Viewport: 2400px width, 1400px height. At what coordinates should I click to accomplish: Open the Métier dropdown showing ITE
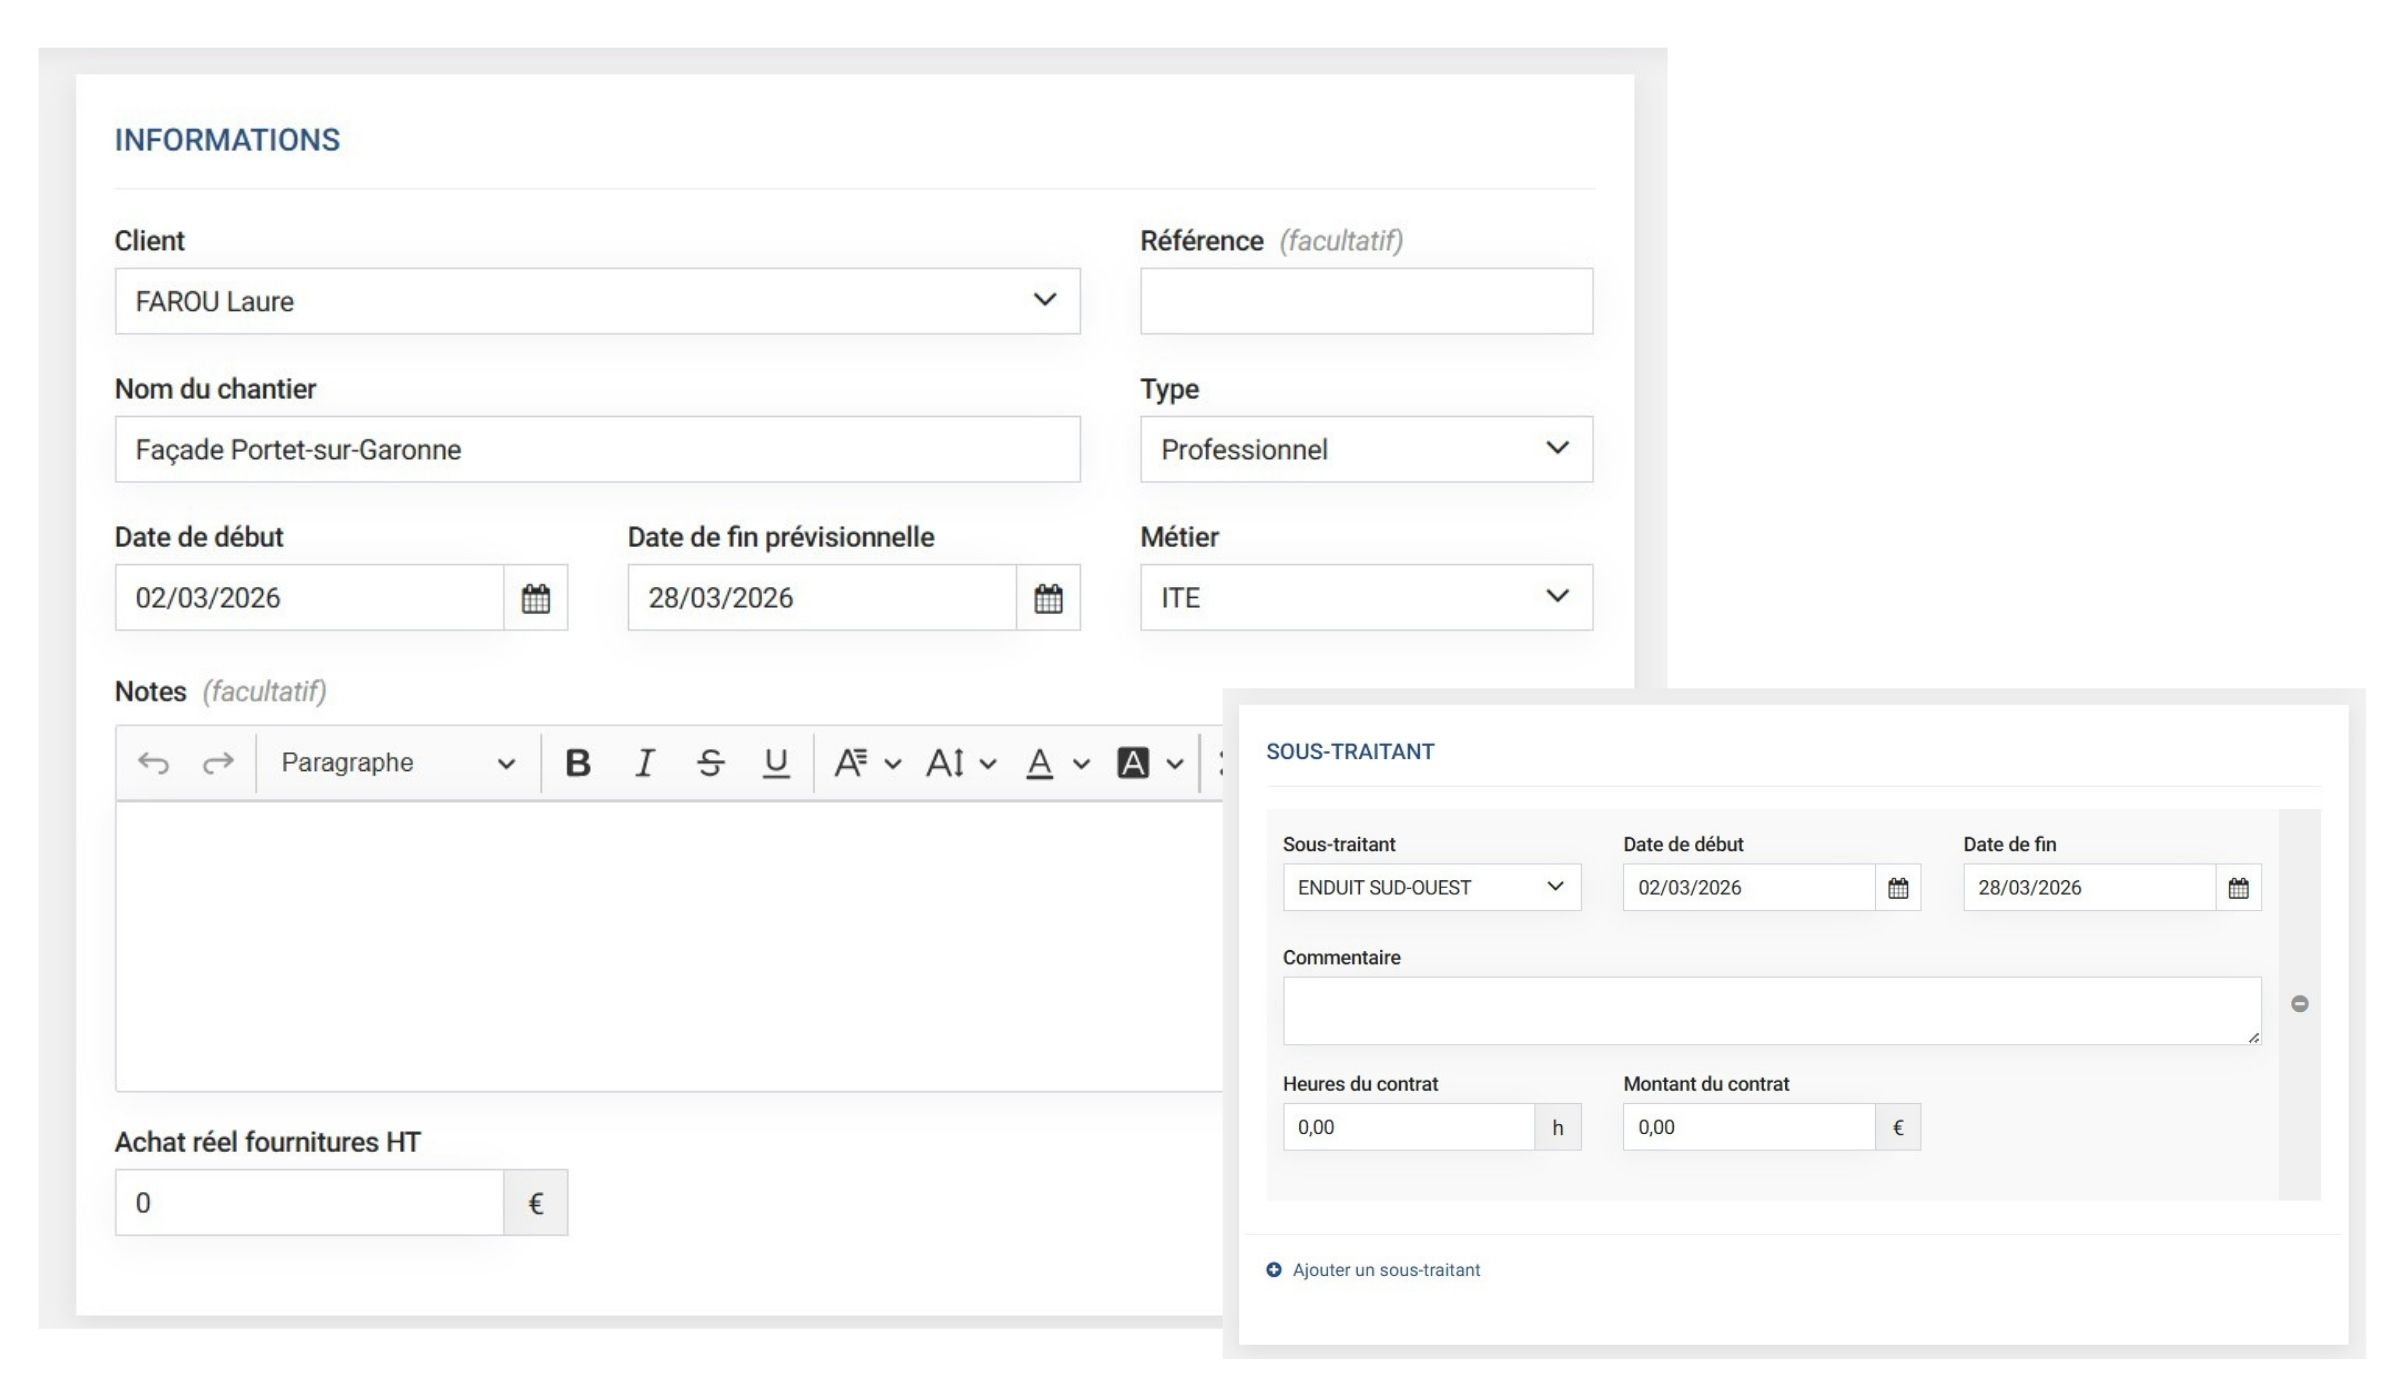click(1366, 598)
